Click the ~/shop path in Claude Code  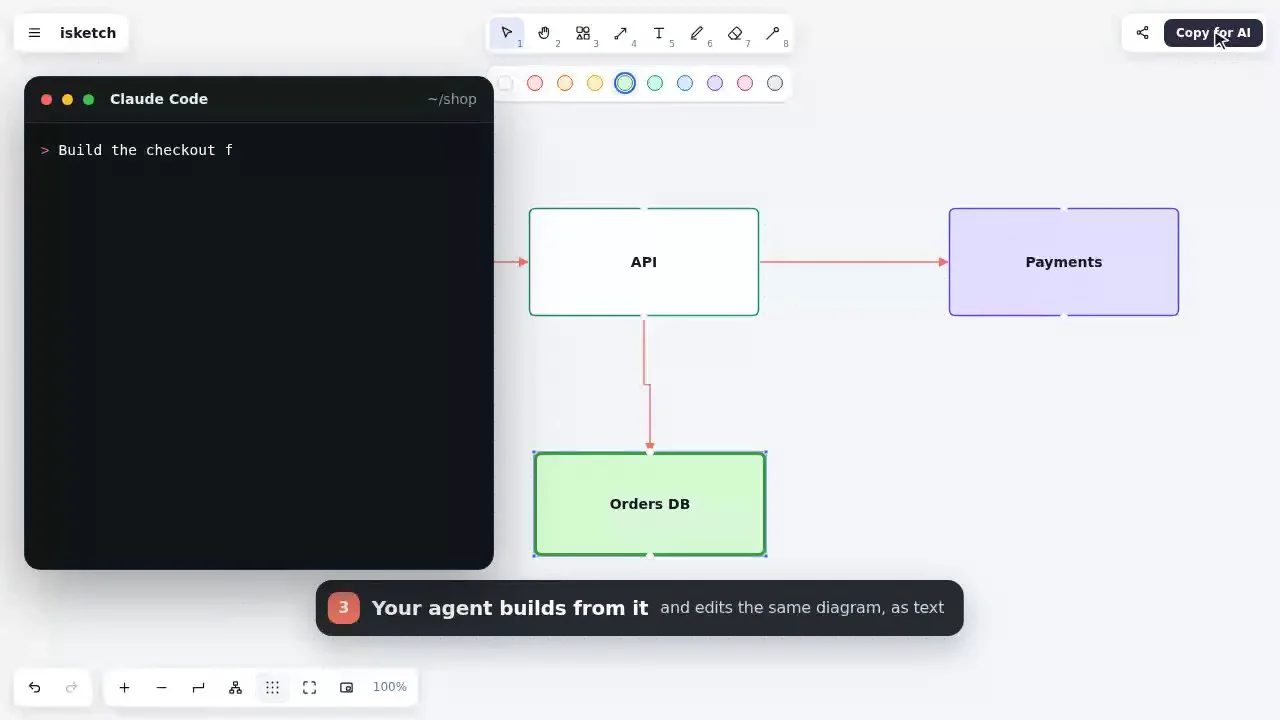(452, 99)
